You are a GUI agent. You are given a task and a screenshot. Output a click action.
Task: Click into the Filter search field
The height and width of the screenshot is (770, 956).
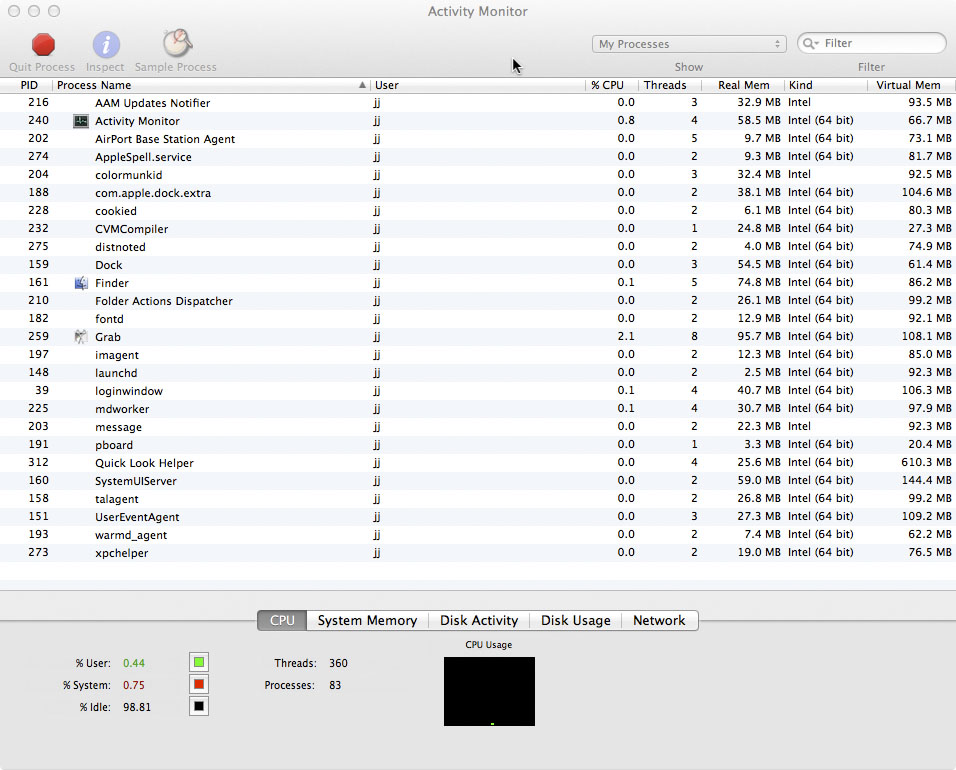(x=872, y=43)
